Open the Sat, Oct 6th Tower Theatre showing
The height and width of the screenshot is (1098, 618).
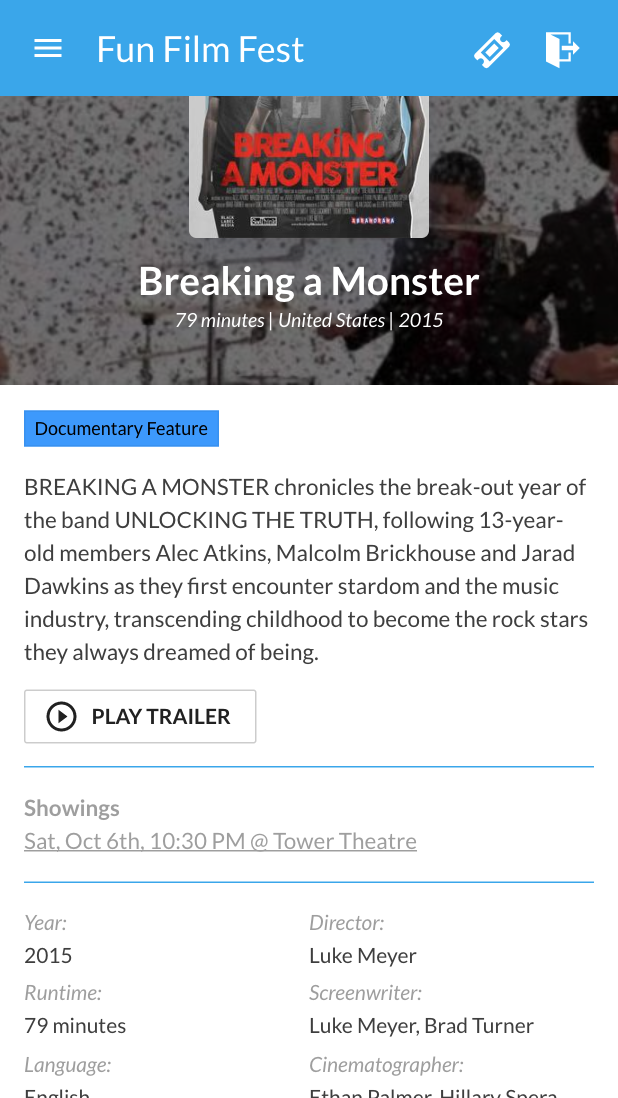(220, 841)
